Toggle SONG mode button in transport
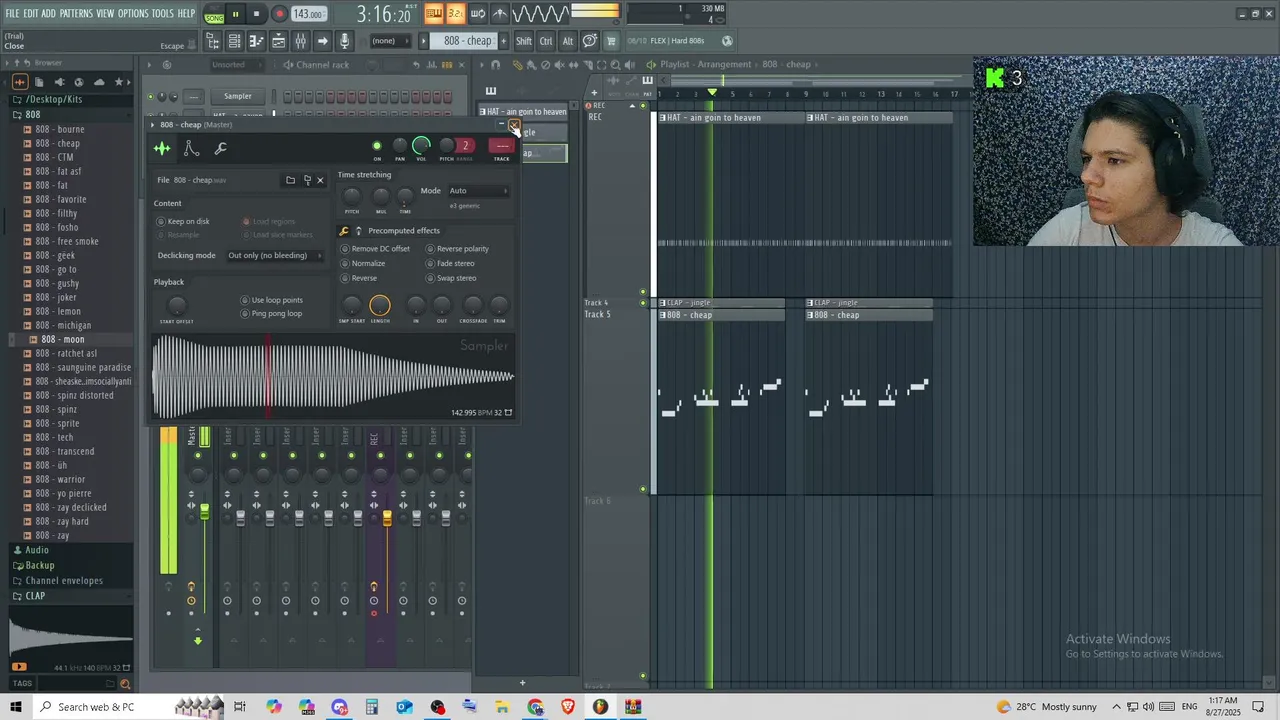Screen dimensions: 1280x720 click(x=214, y=14)
